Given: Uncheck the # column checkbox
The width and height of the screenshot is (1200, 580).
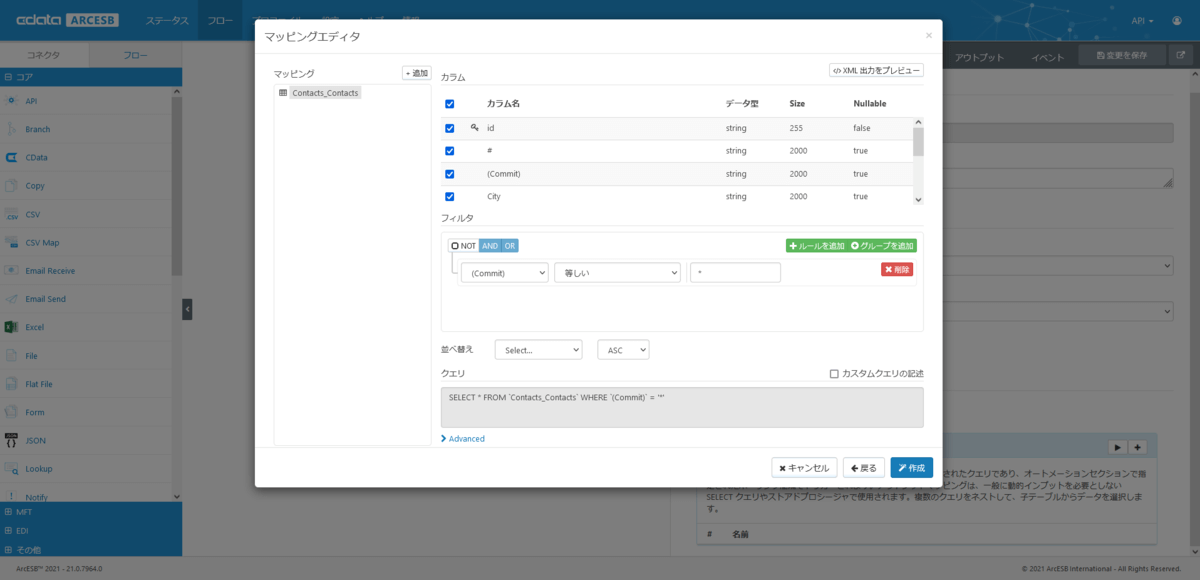Looking at the screenshot, I should coord(450,151).
